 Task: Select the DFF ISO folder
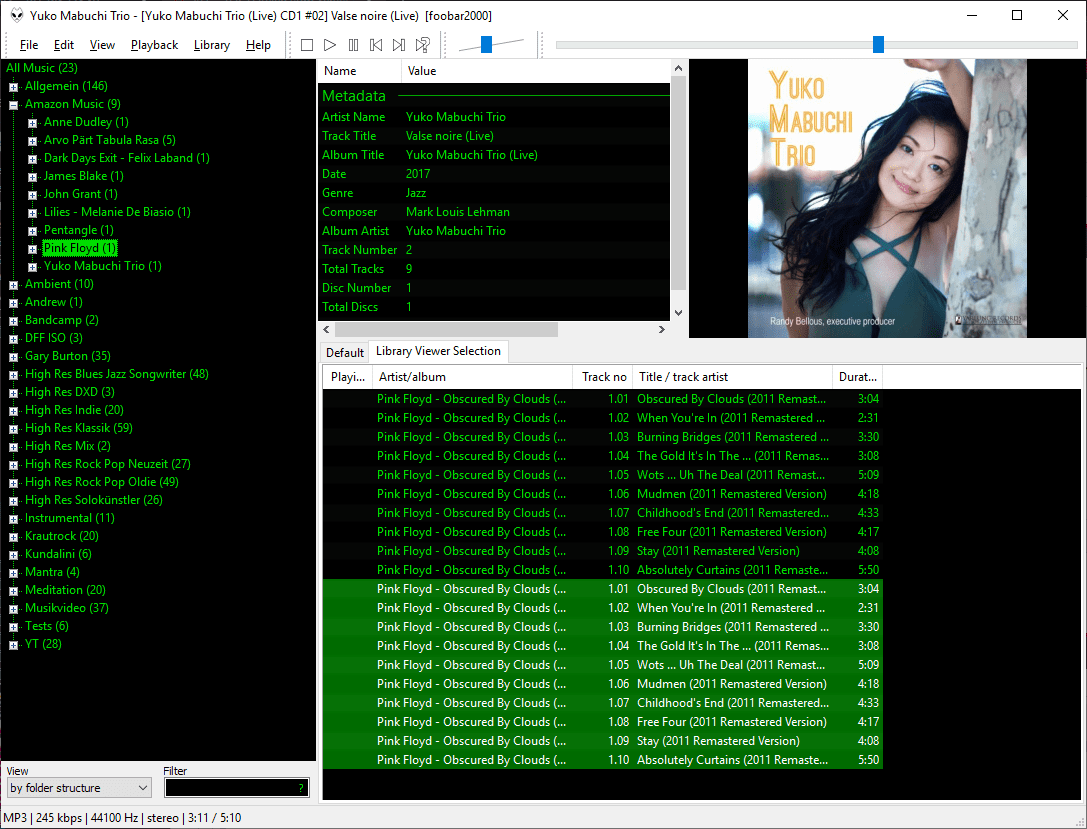53,338
